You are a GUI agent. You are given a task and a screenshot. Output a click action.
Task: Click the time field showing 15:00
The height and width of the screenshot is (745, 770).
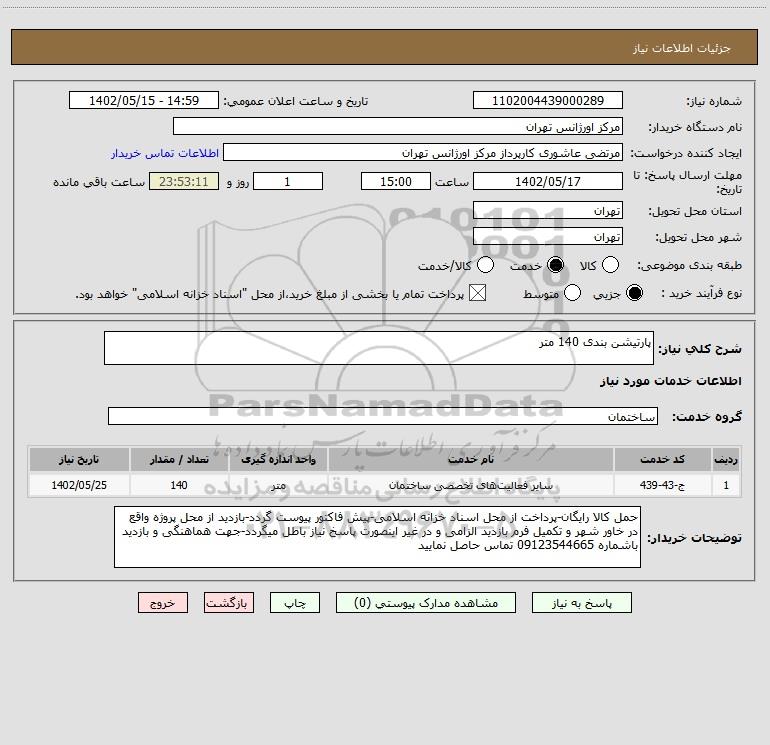(x=396, y=181)
